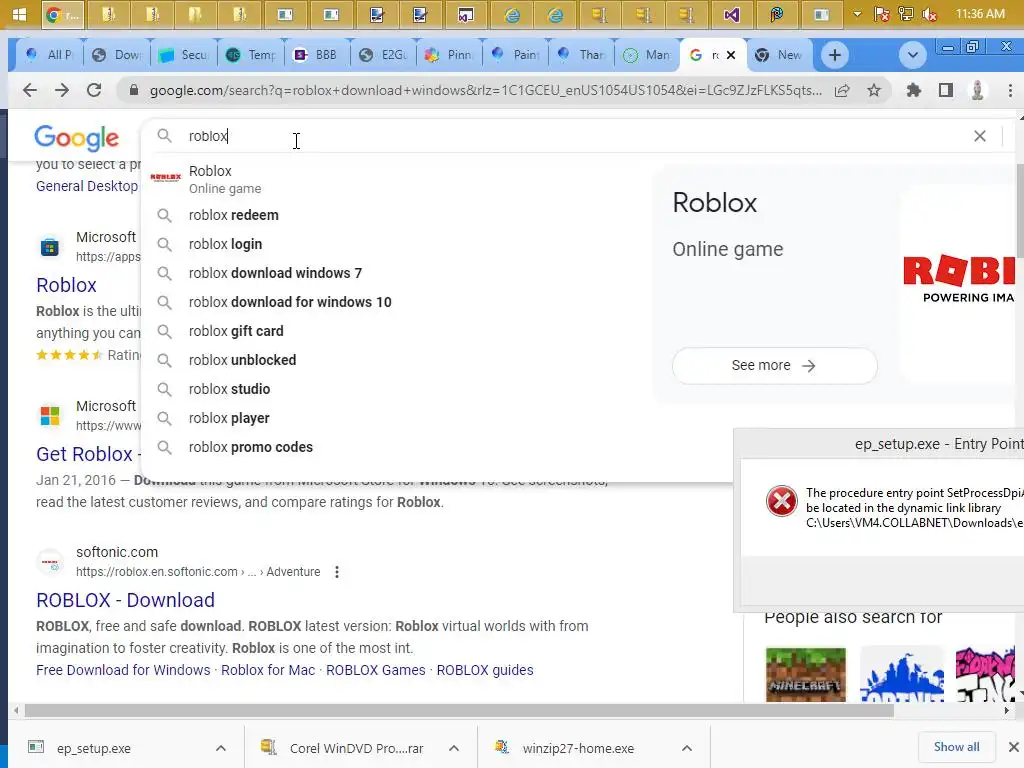Click the address bar URL
The height and width of the screenshot is (768, 1024).
tap(485, 90)
